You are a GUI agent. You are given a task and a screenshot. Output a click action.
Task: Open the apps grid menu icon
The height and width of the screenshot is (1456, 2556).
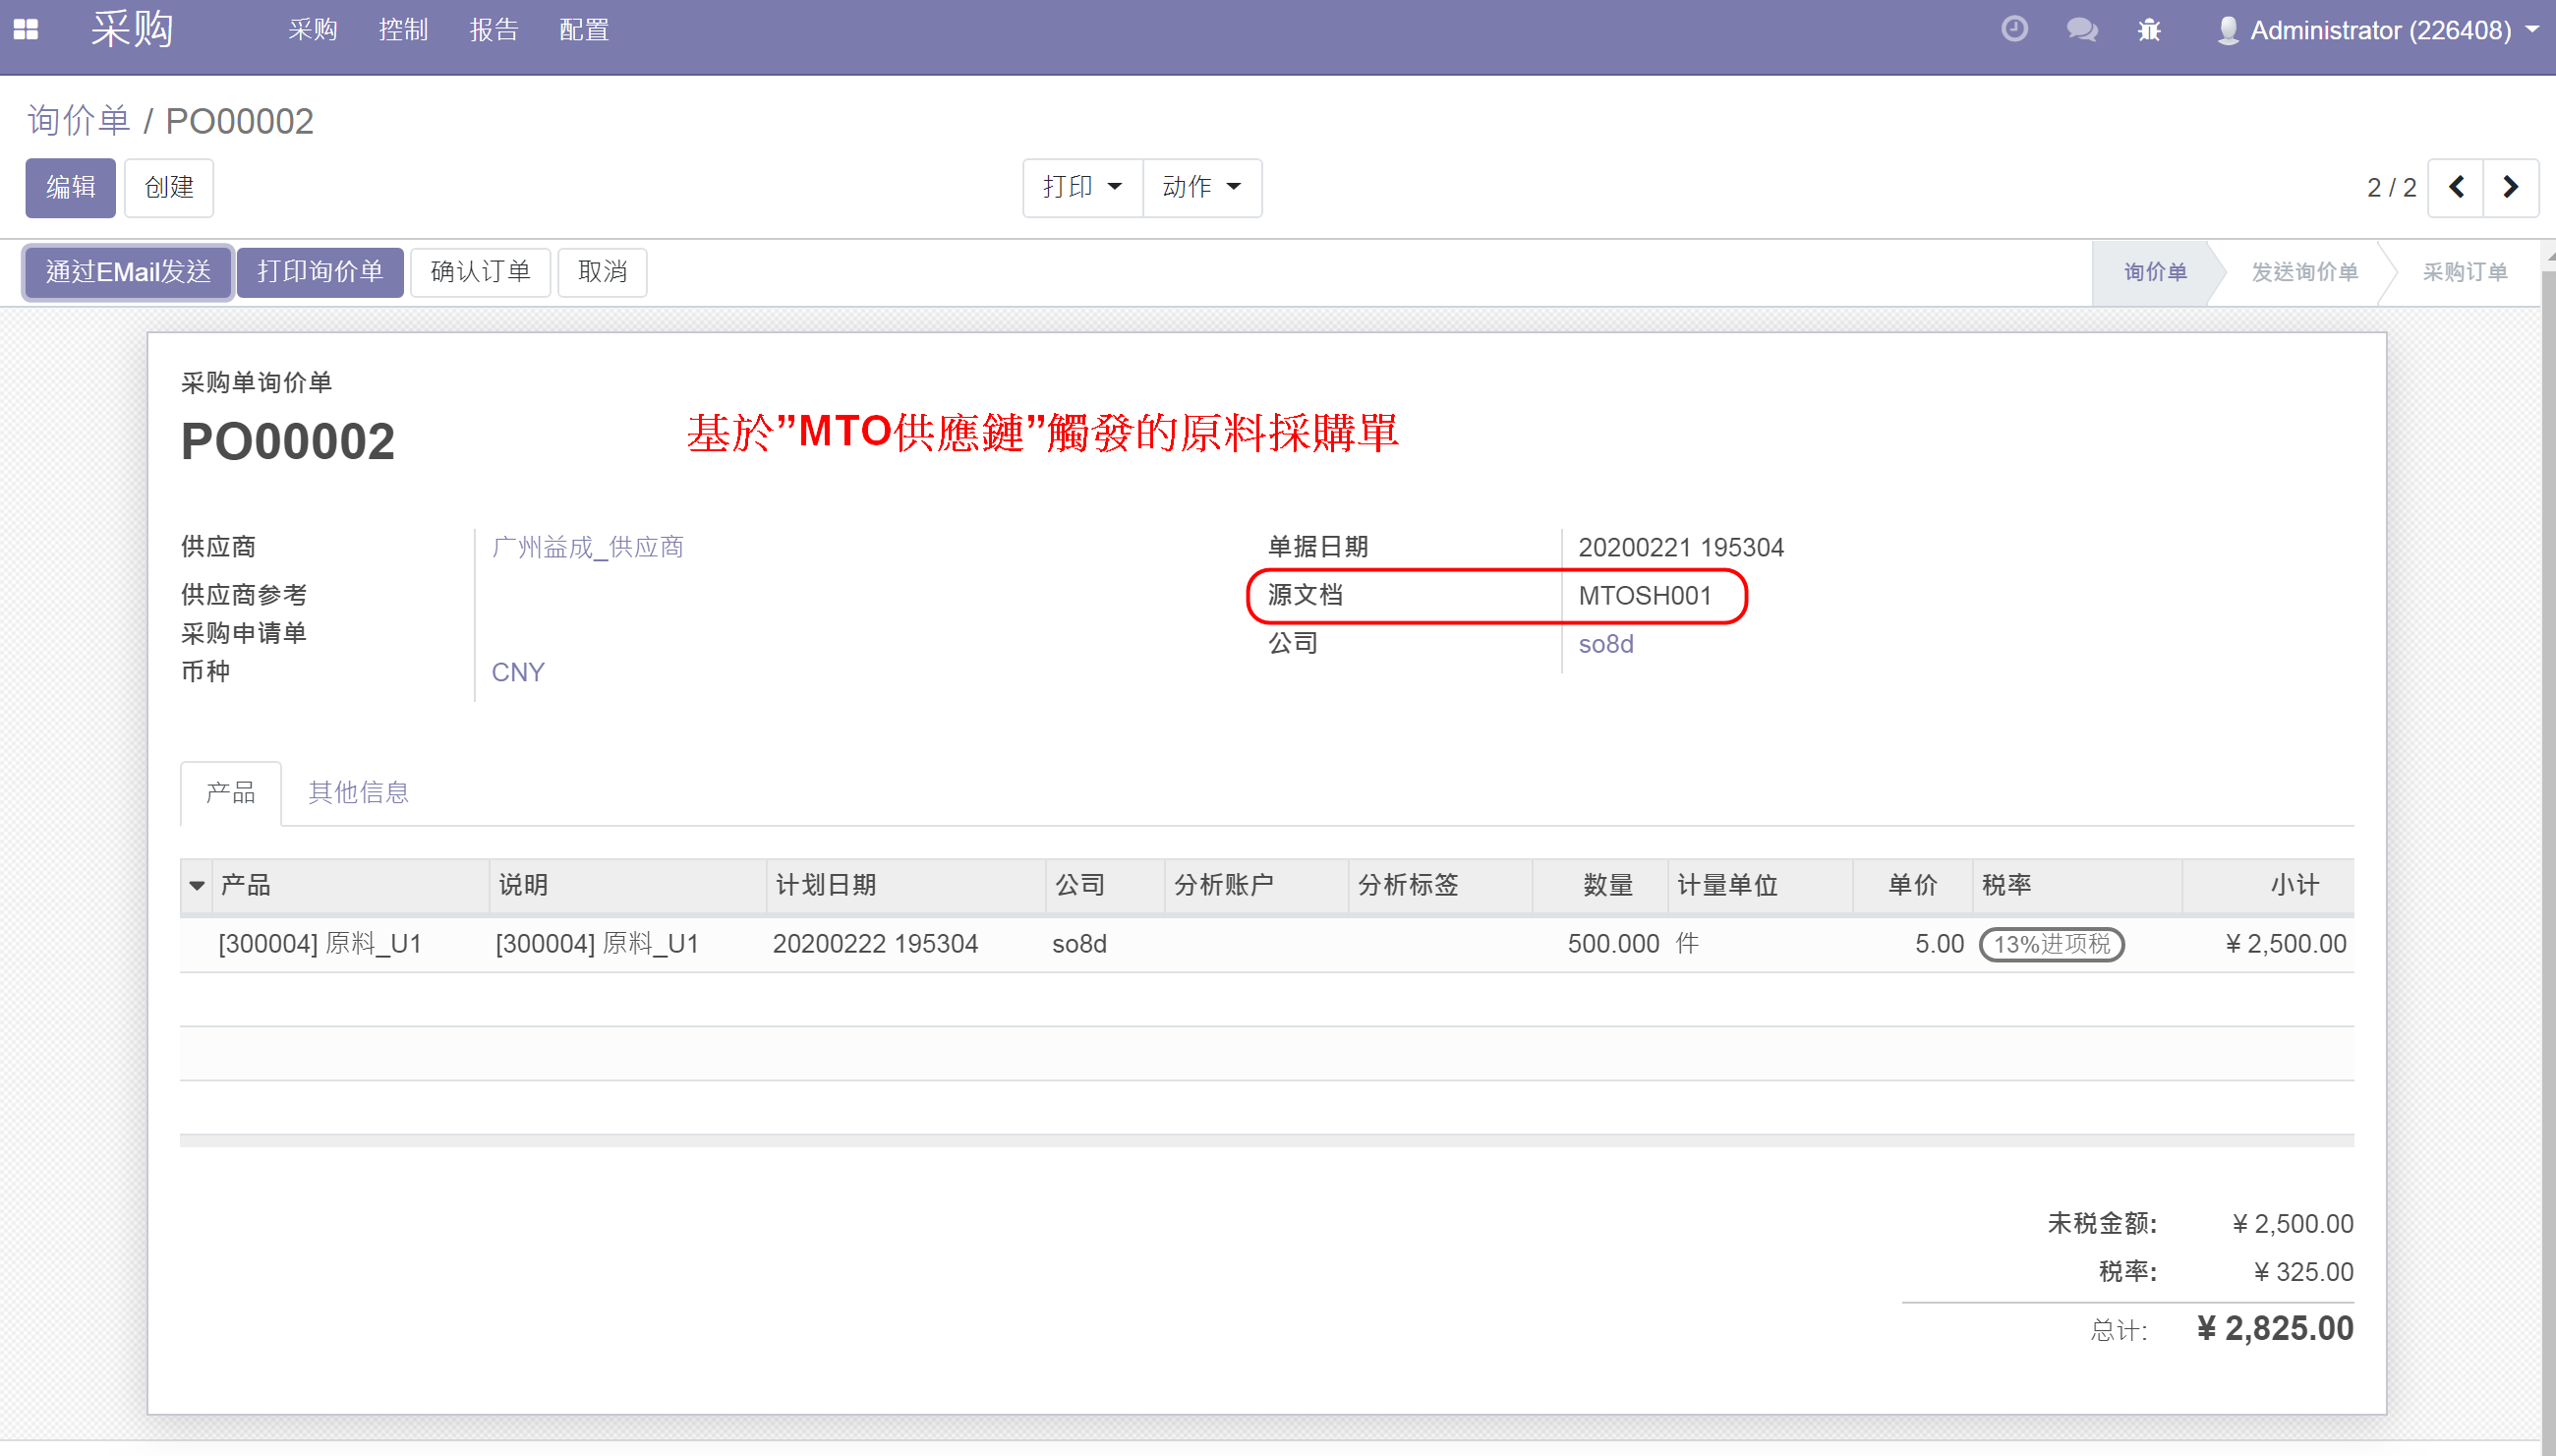[x=26, y=30]
